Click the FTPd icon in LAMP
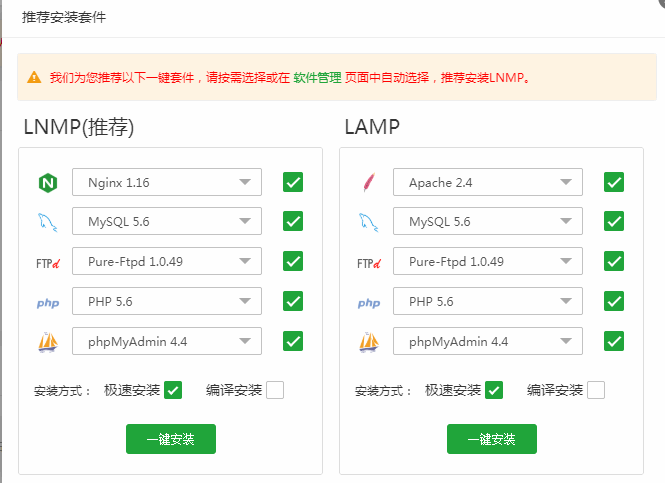Viewport: 665px width, 483px height. tap(369, 263)
